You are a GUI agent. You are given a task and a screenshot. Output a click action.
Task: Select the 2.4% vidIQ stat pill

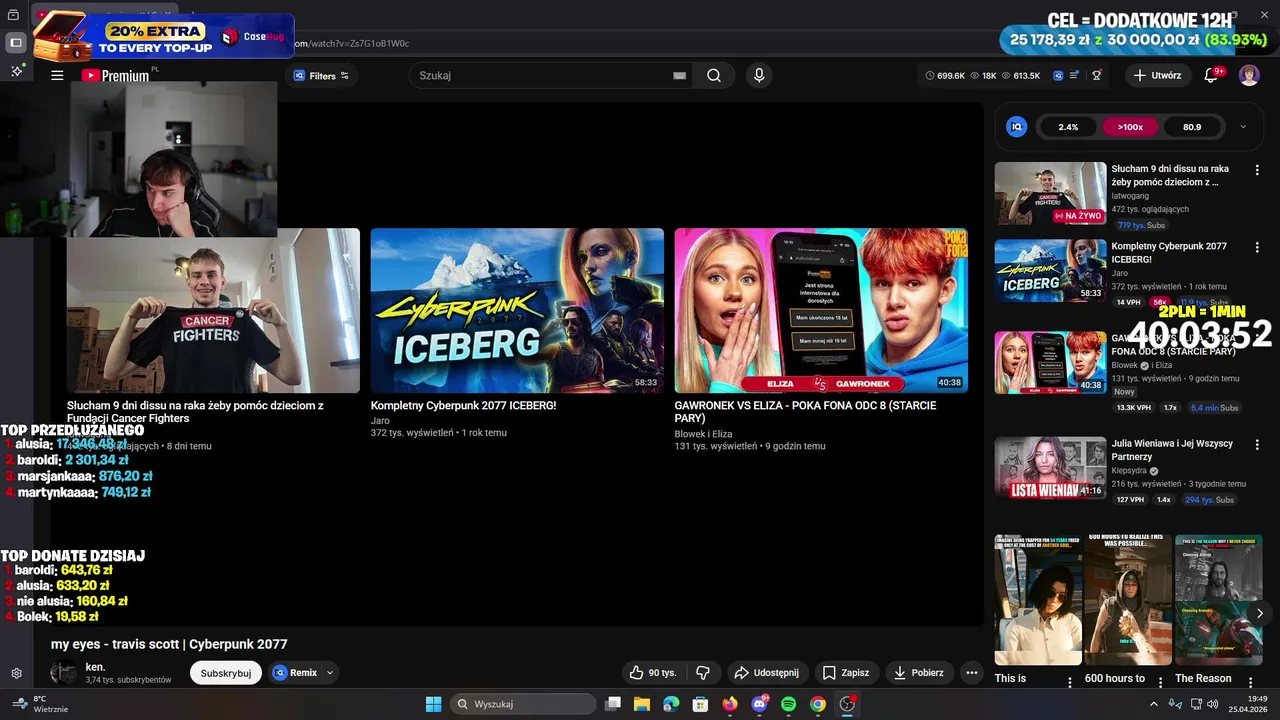(1068, 127)
